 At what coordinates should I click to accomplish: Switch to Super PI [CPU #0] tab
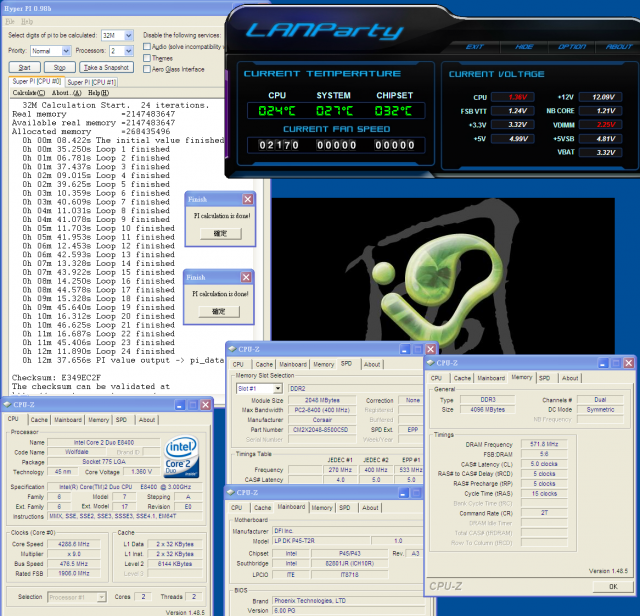pos(37,81)
